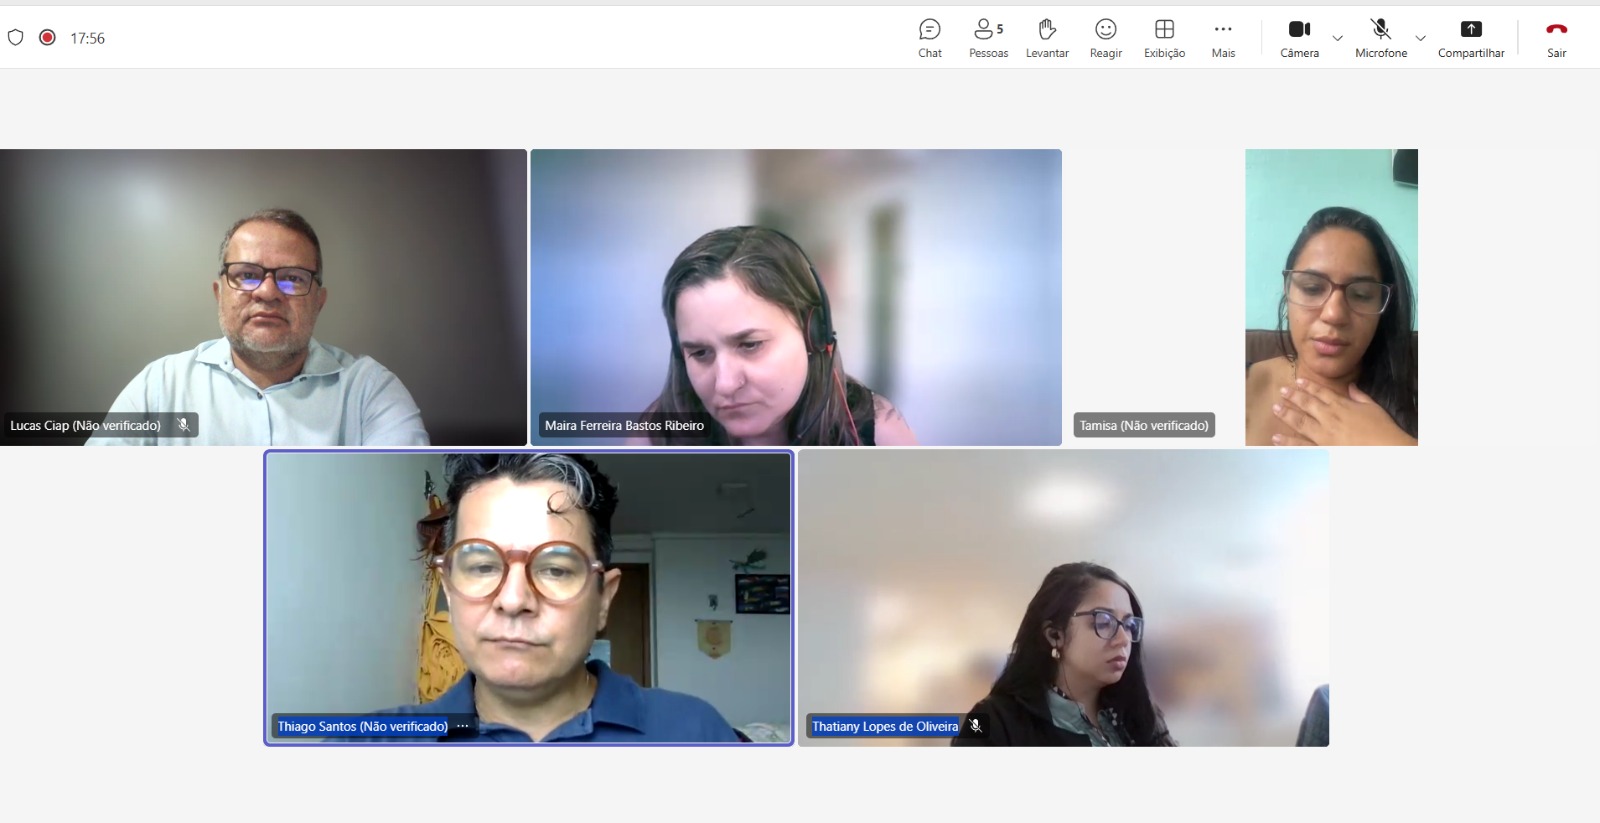
Task: Click the shield security icon
Action: [x=15, y=38]
